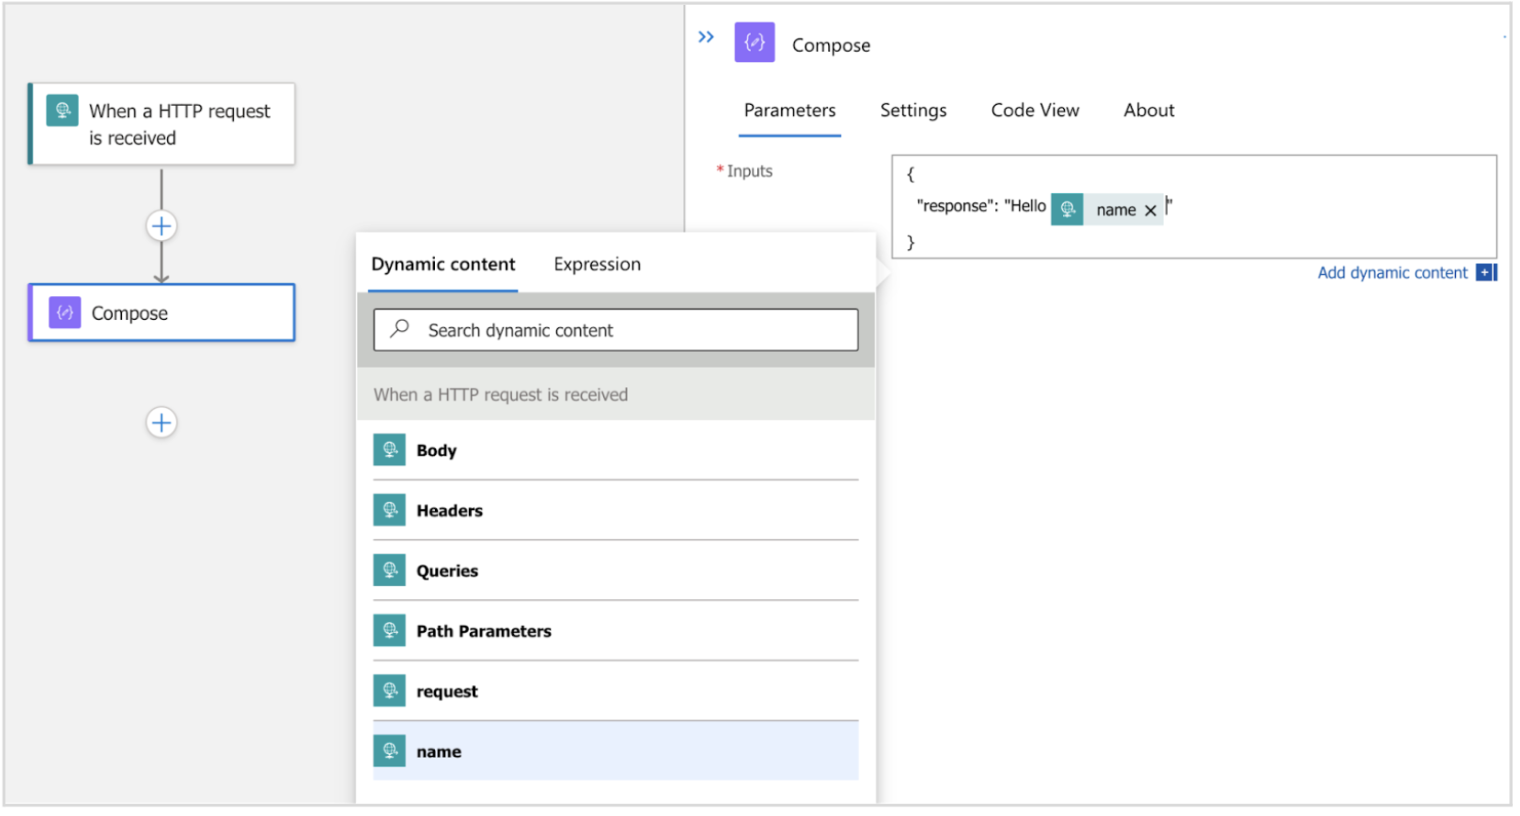Insert Headers dynamic content

449,511
